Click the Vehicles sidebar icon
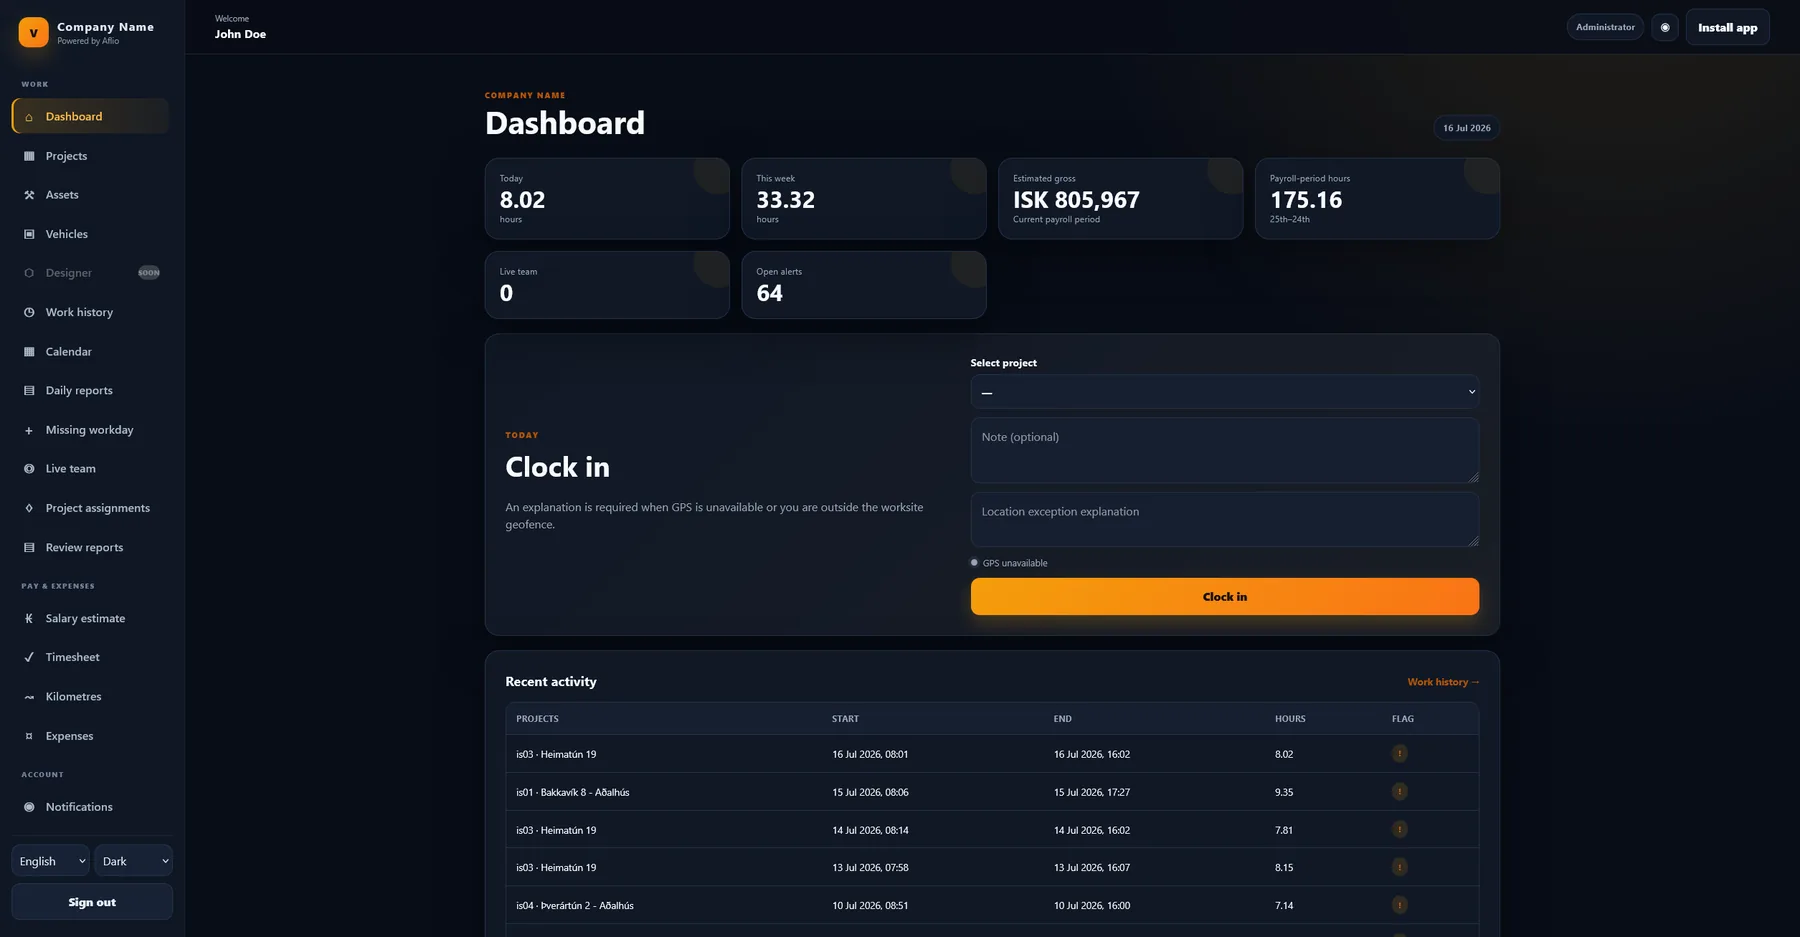Screen dimensions: 1800x937 coord(29,234)
